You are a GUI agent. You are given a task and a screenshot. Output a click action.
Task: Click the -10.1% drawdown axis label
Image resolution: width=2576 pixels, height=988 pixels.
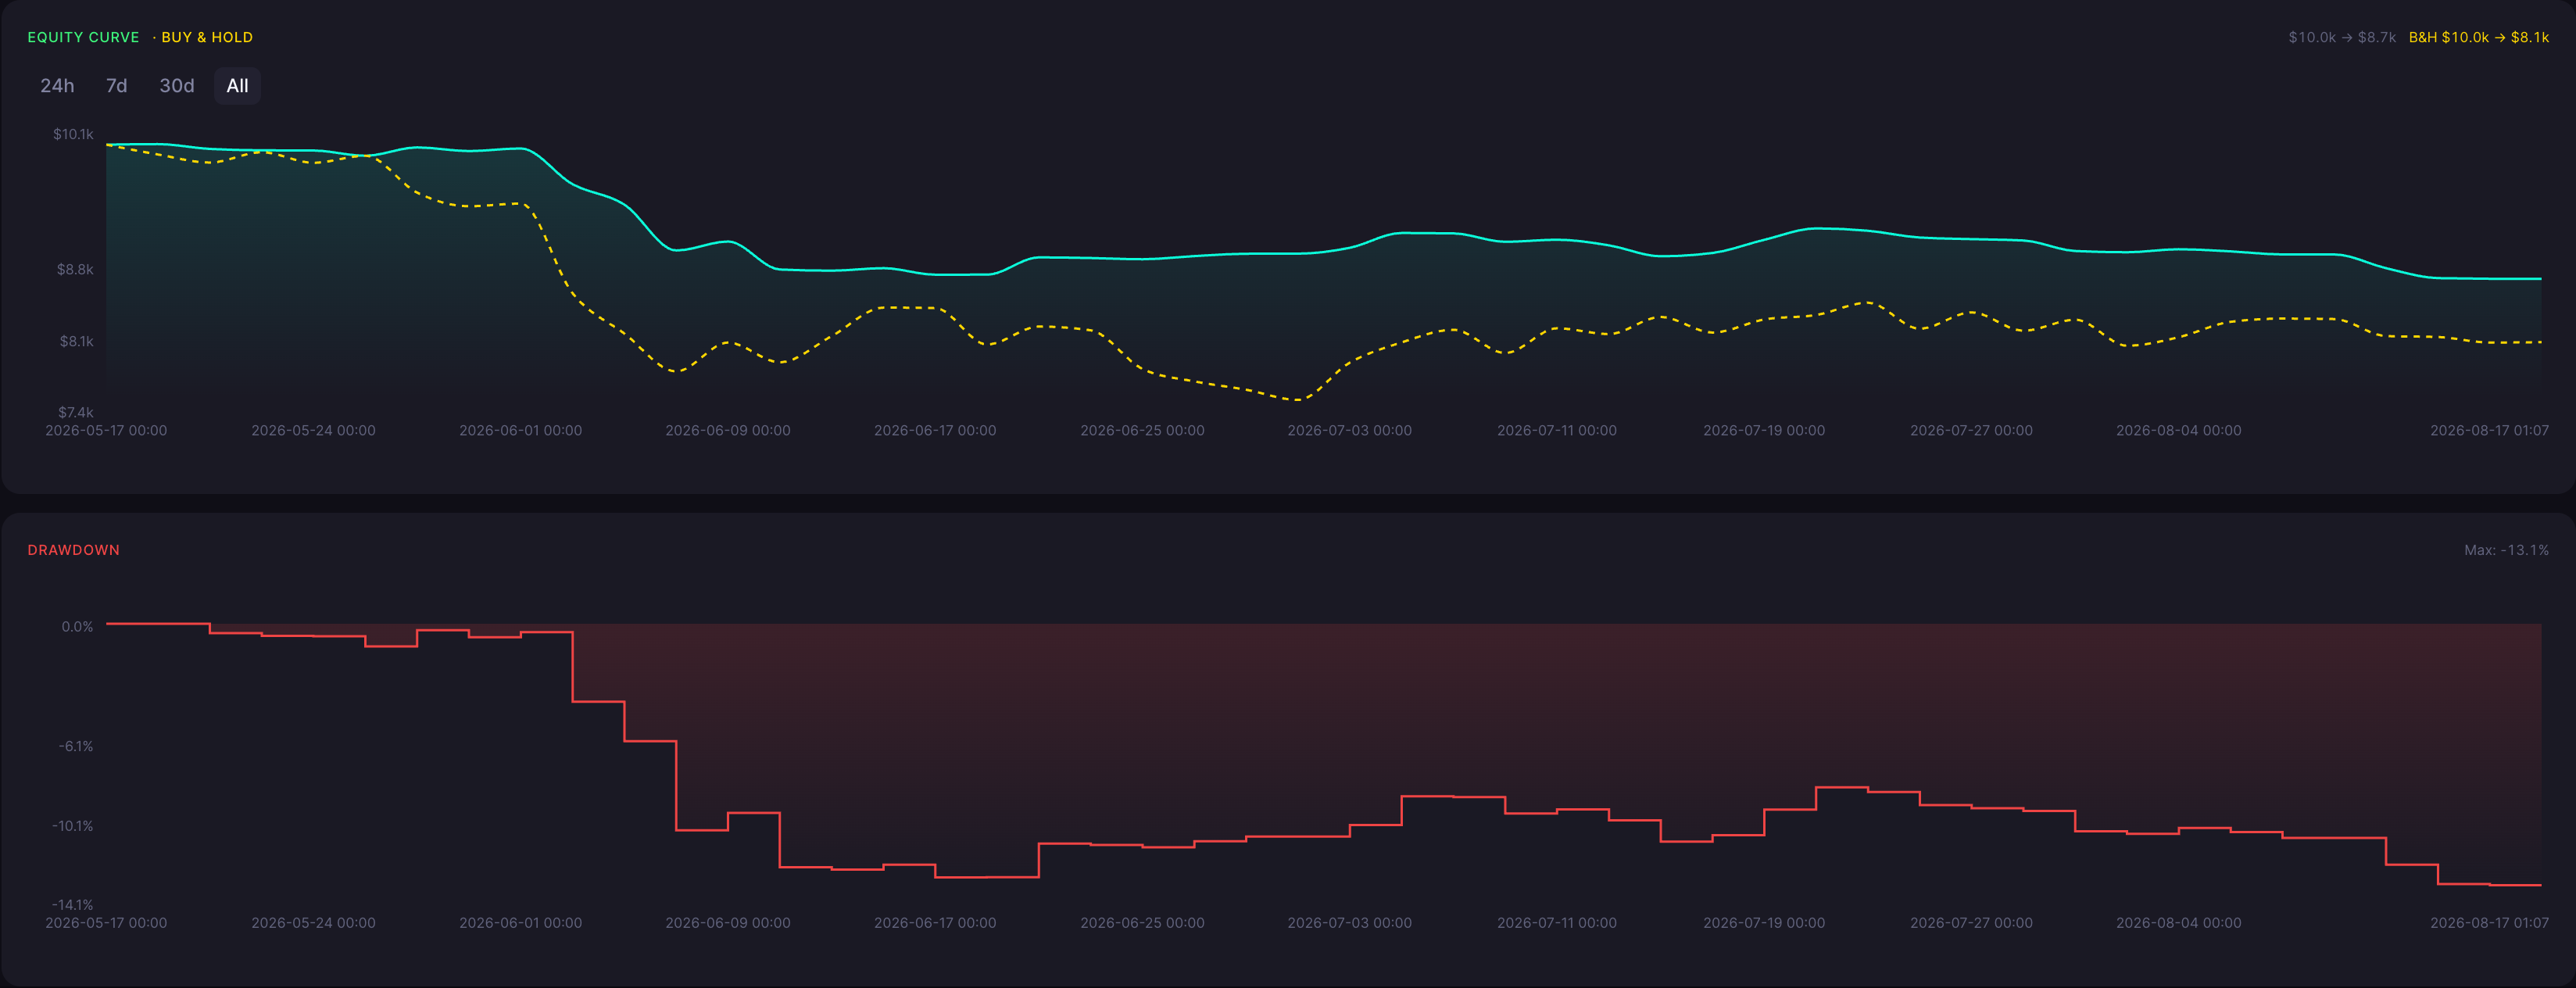73,826
